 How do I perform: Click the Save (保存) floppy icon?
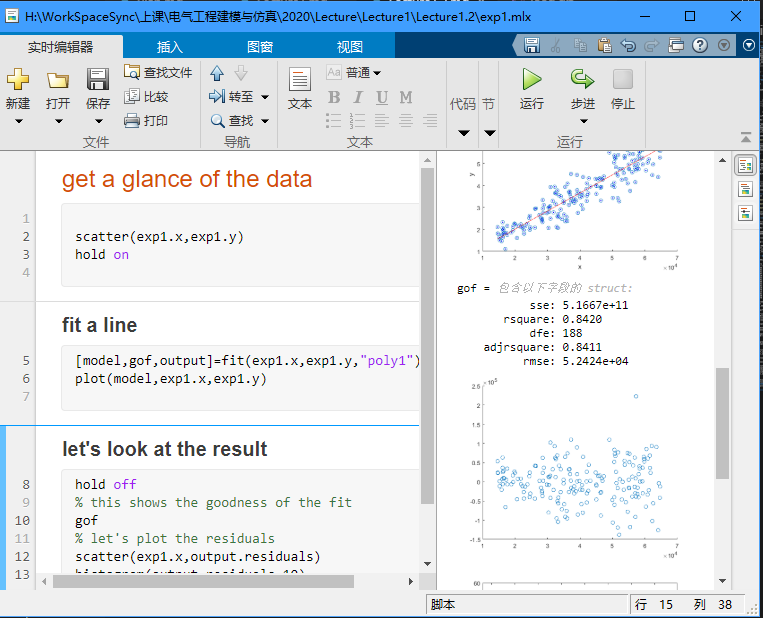point(97,80)
